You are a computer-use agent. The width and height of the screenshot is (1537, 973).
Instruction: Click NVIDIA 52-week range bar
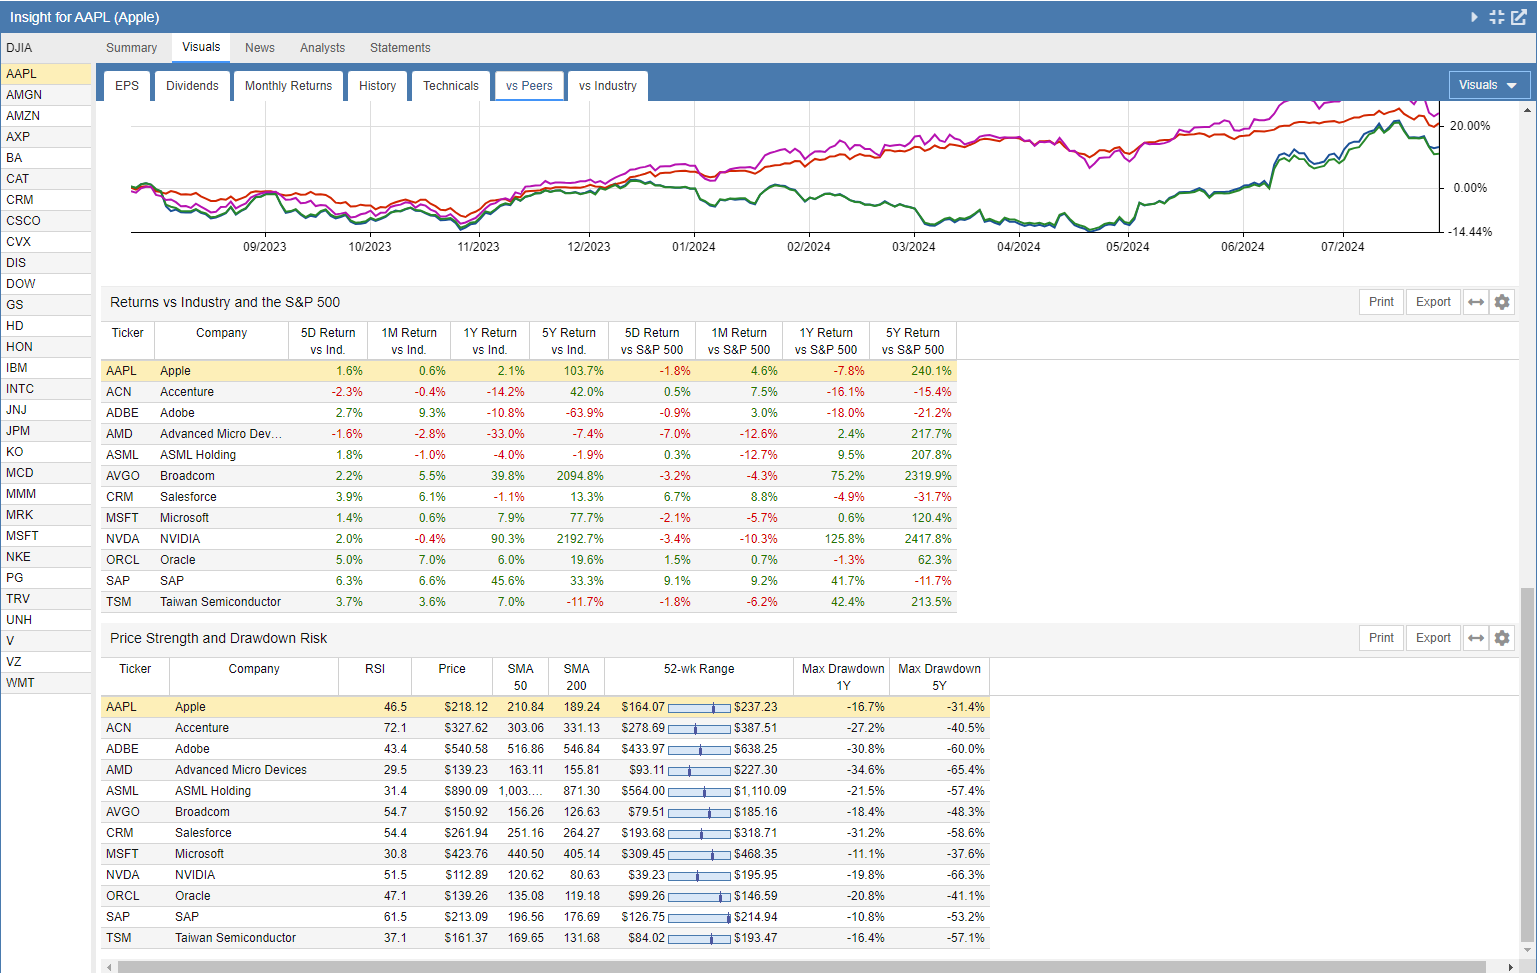pyautogui.click(x=699, y=875)
